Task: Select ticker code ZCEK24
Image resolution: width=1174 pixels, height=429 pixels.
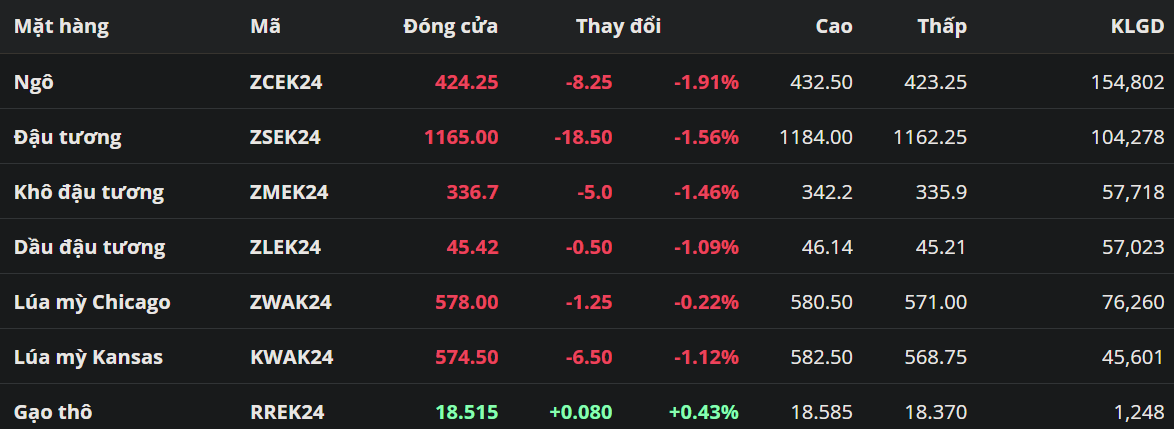Action: click(286, 82)
